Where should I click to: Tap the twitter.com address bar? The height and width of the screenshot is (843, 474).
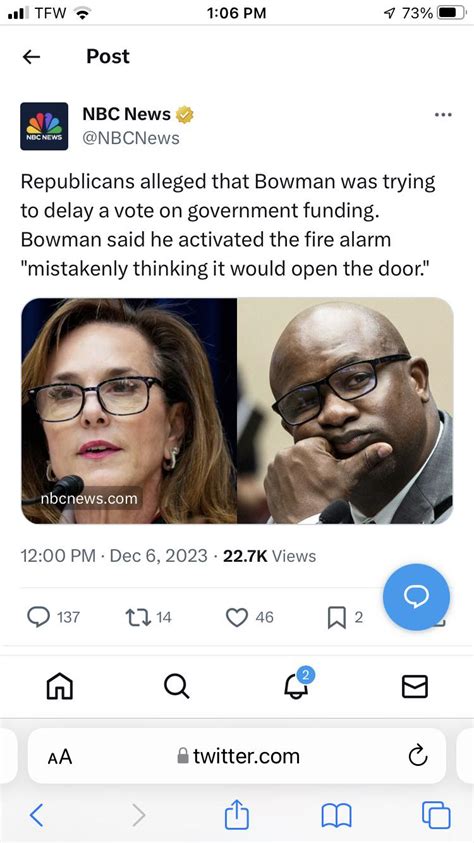[x=237, y=755]
